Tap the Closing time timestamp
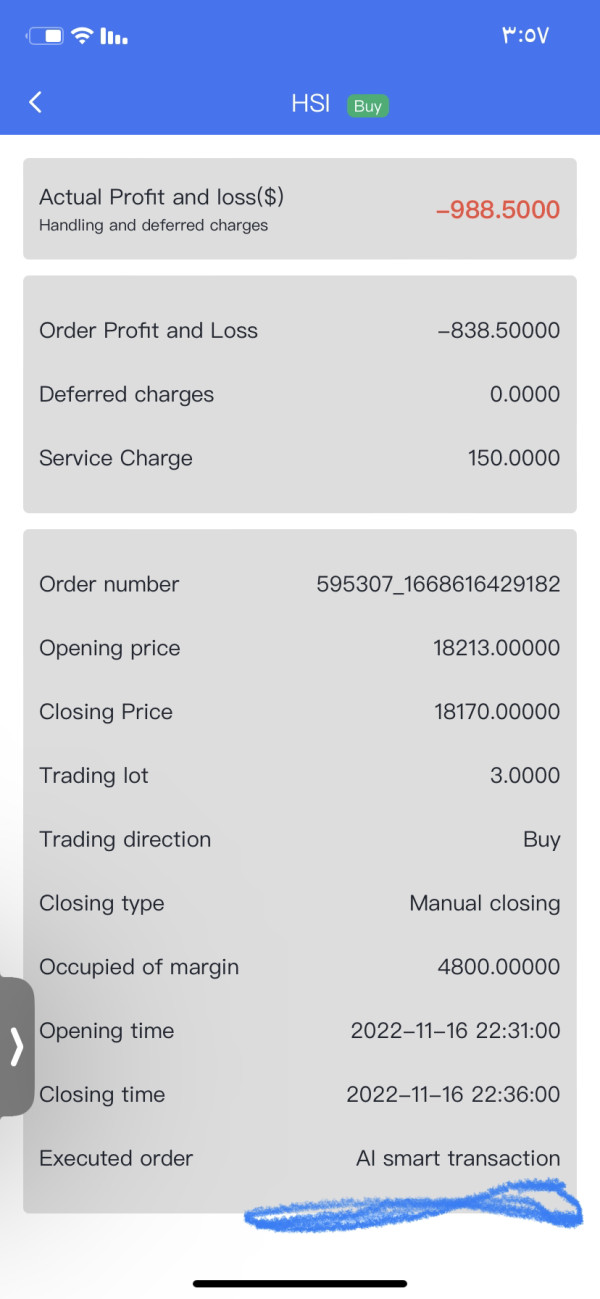 pos(453,1095)
